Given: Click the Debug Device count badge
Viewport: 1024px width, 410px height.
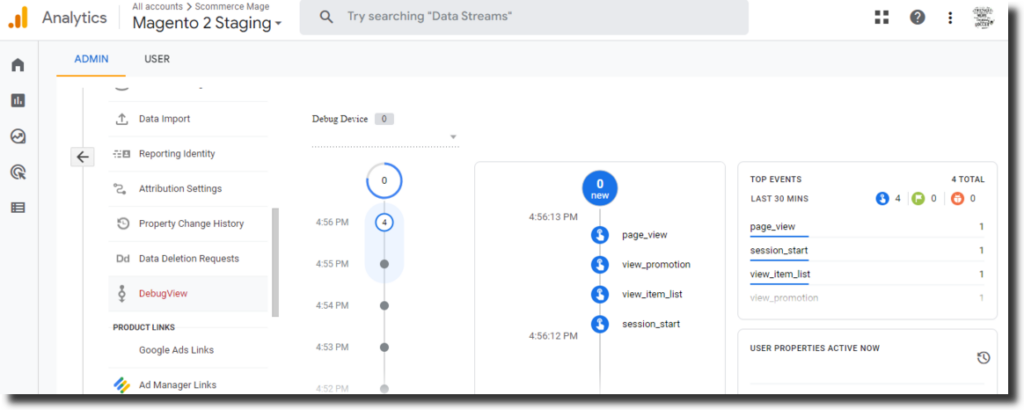Looking at the screenshot, I should 384,119.
